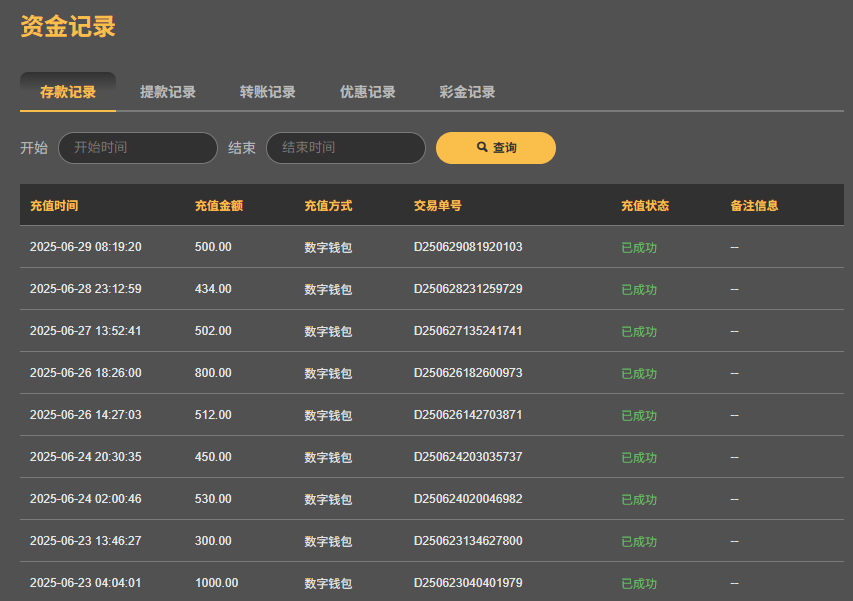The width and height of the screenshot is (853, 601).
Task: Select the 充值金额 column header
Action: coord(221,204)
